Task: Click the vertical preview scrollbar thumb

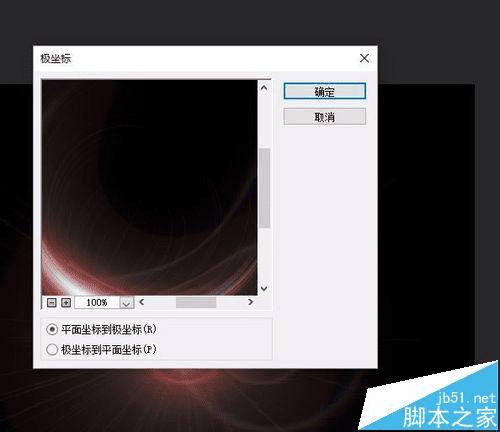Action: pyautogui.click(x=264, y=188)
